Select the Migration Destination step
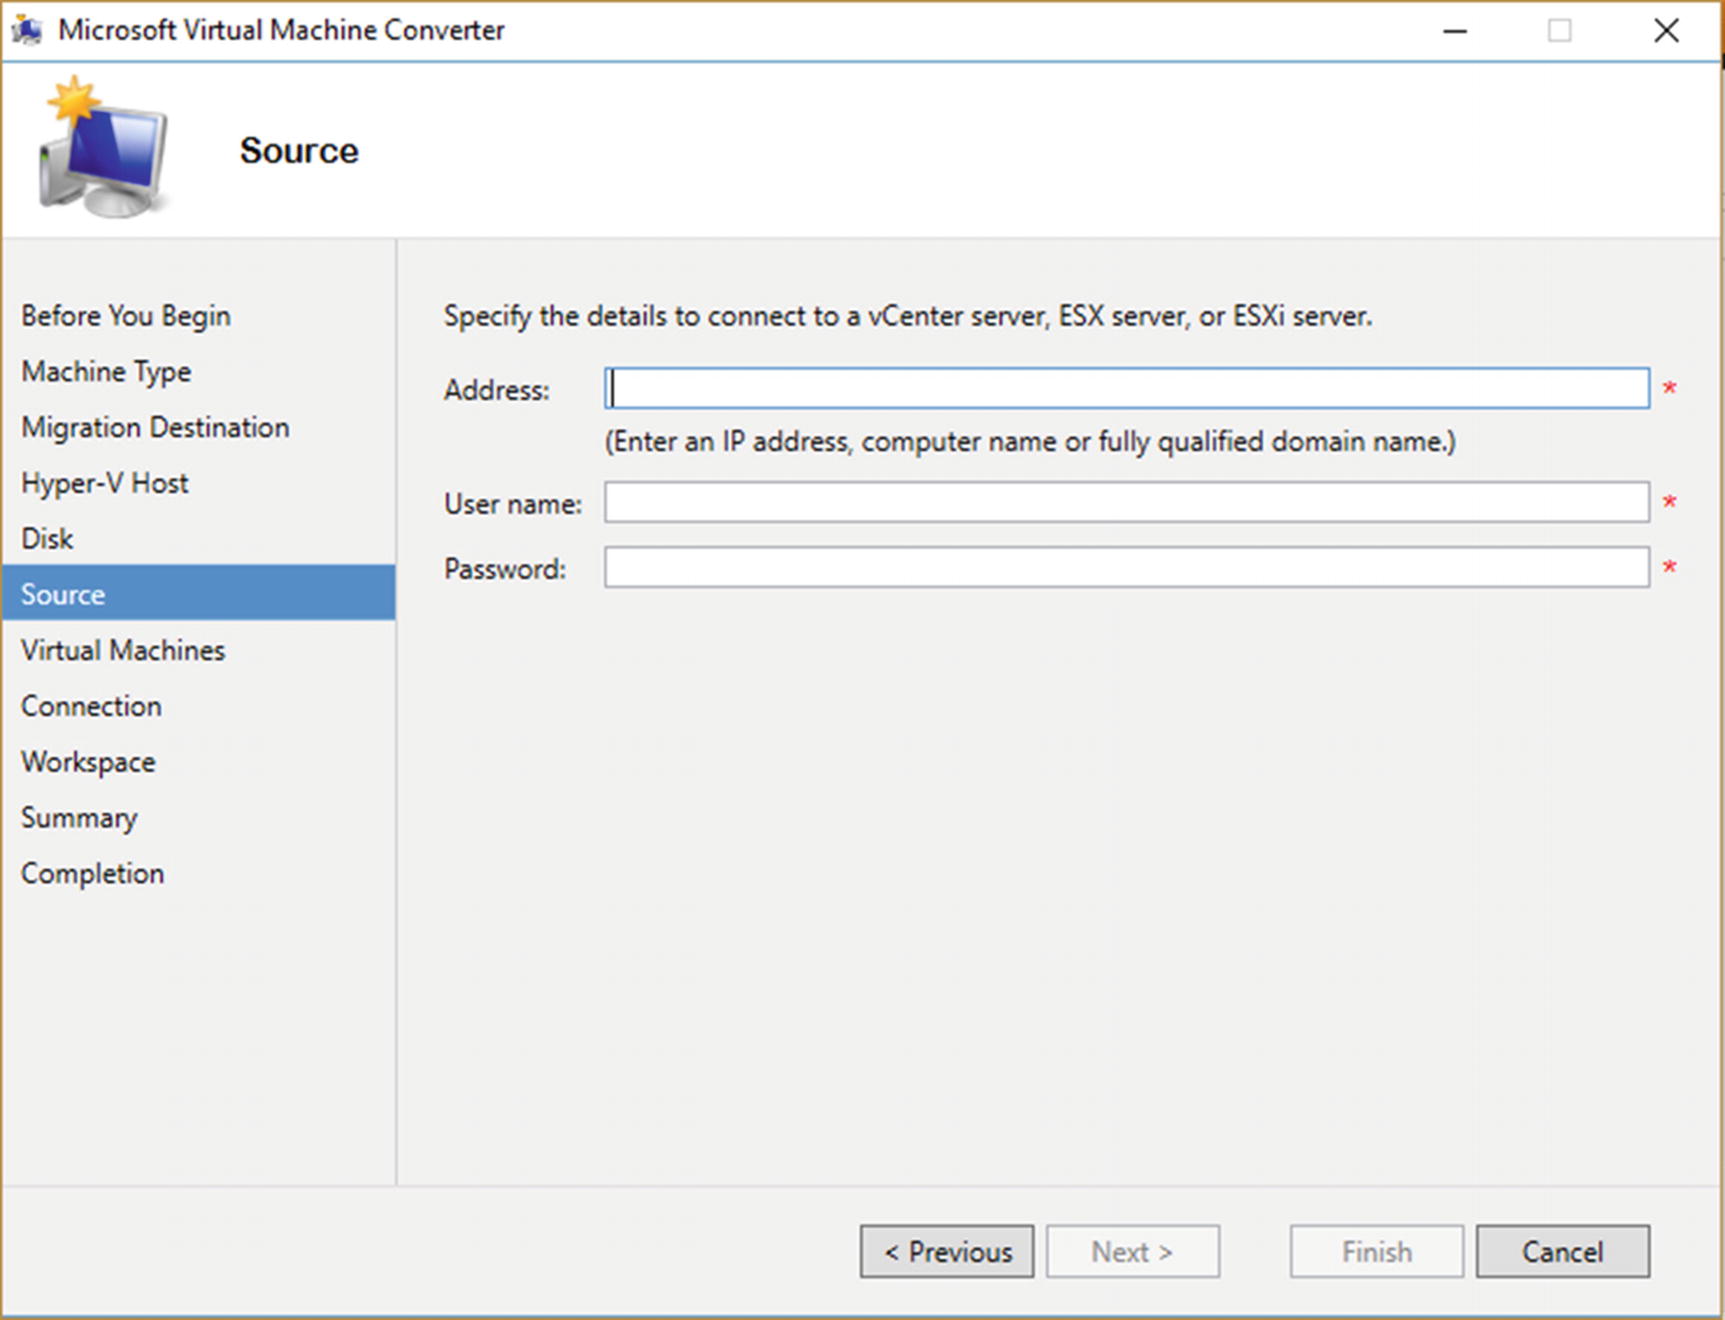This screenshot has height=1320, width=1725. pos(155,428)
